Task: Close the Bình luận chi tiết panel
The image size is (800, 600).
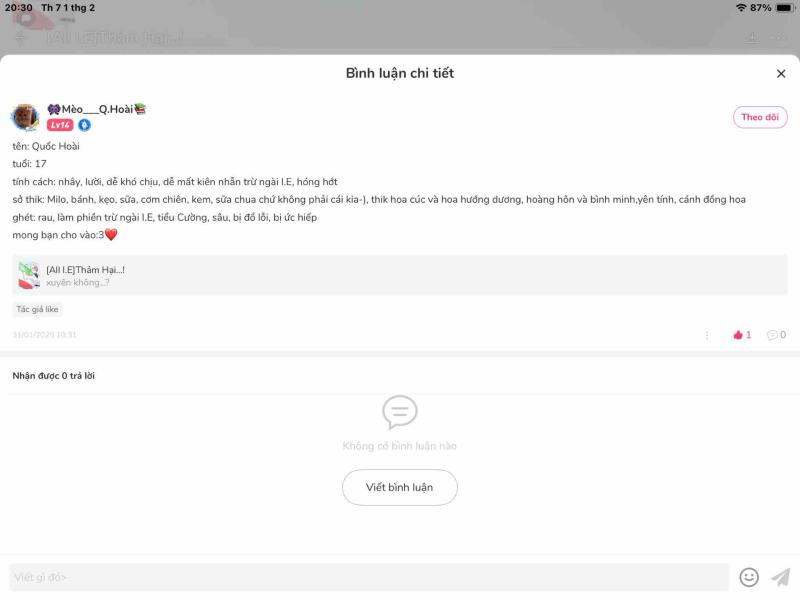Action: pyautogui.click(x=781, y=74)
